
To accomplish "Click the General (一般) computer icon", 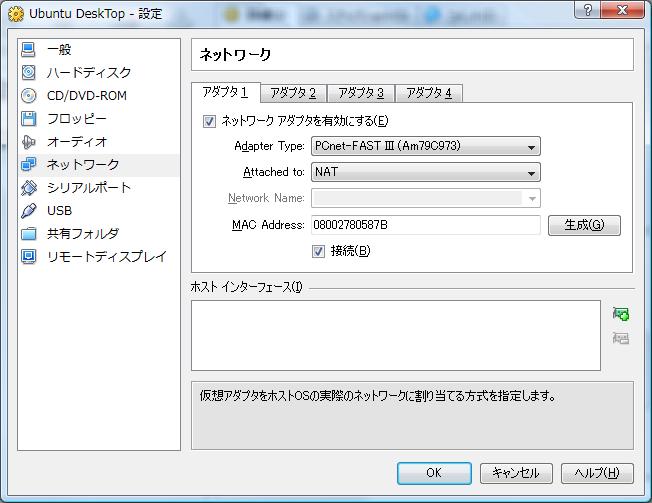I will (28, 49).
